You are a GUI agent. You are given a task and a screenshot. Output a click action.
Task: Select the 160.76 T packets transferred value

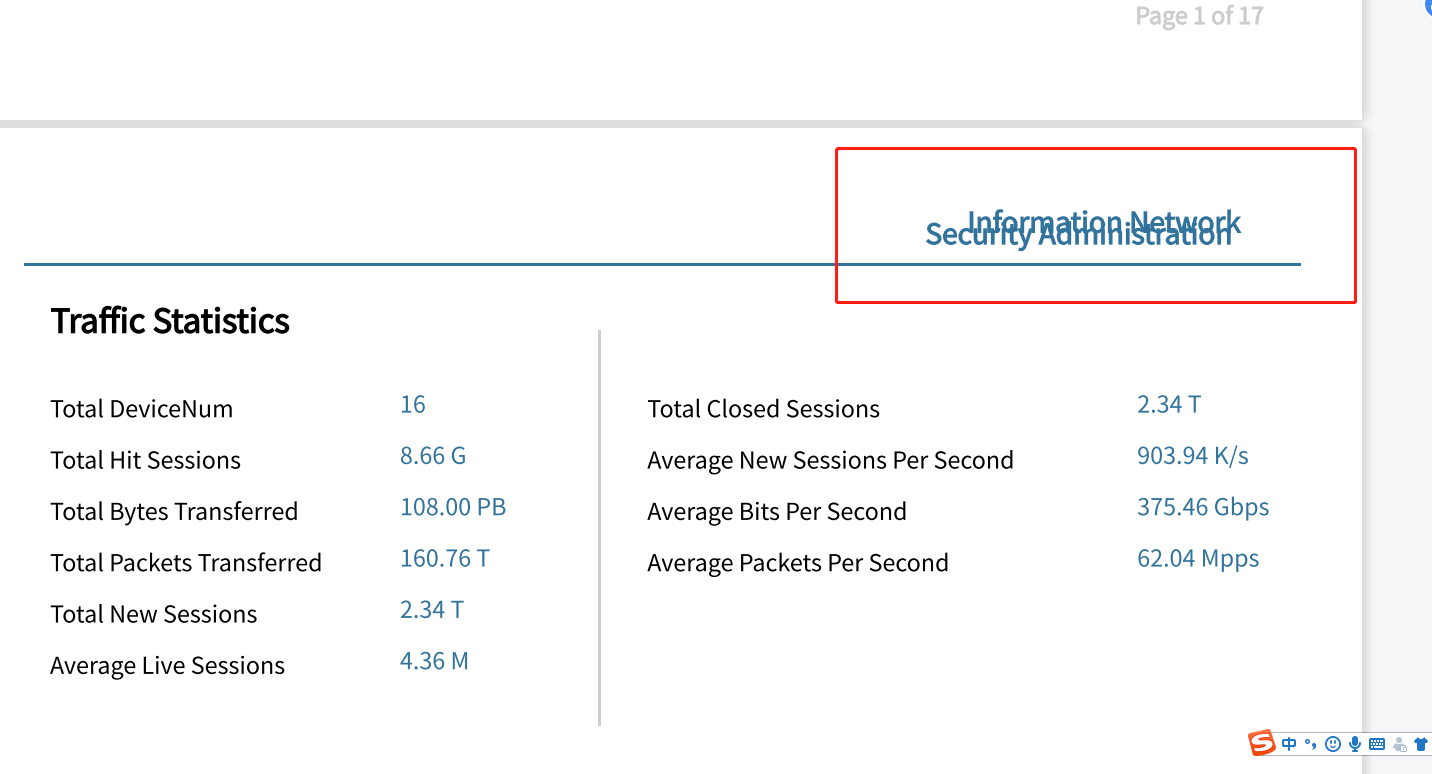pyautogui.click(x=444, y=558)
